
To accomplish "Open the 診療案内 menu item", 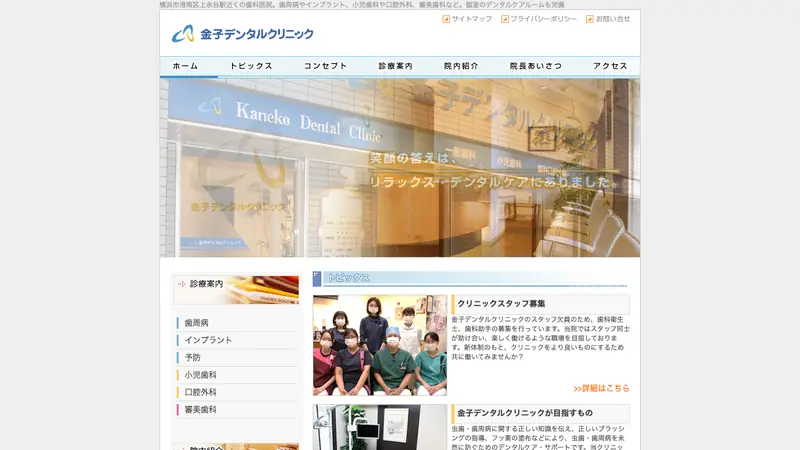I will point(395,66).
